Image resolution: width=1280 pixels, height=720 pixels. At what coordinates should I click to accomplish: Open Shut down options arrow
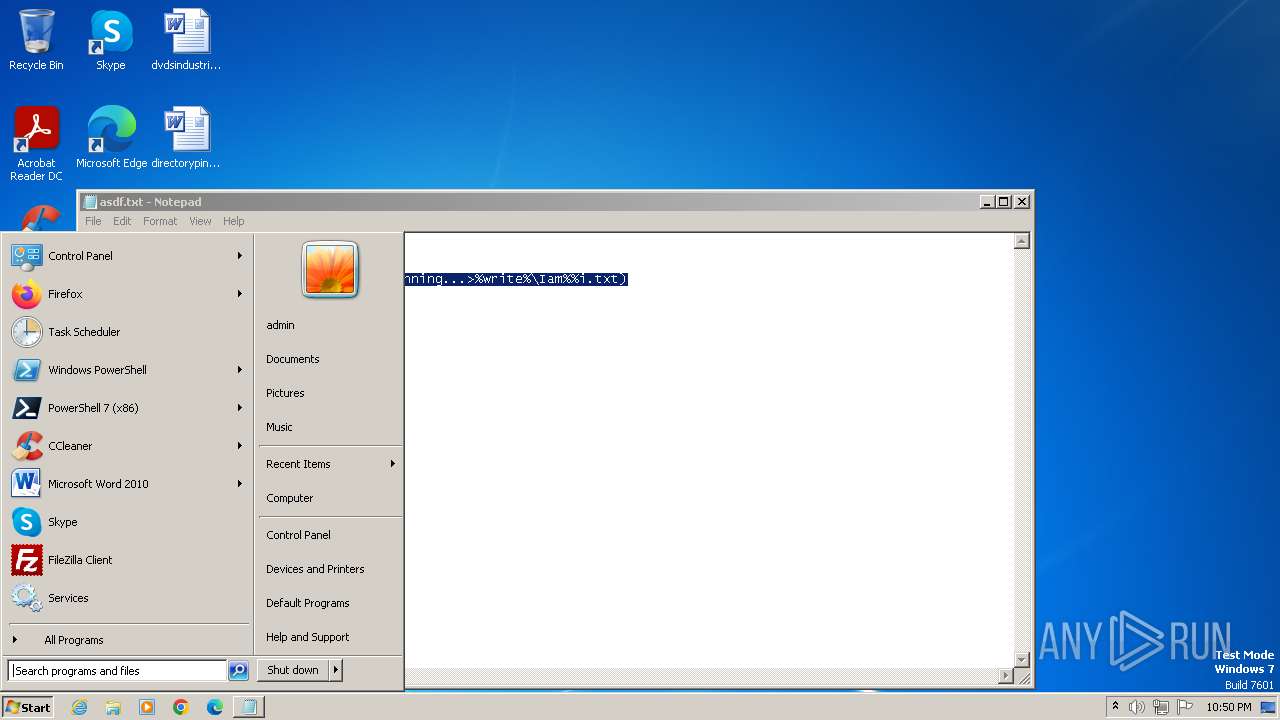pyautogui.click(x=336, y=670)
